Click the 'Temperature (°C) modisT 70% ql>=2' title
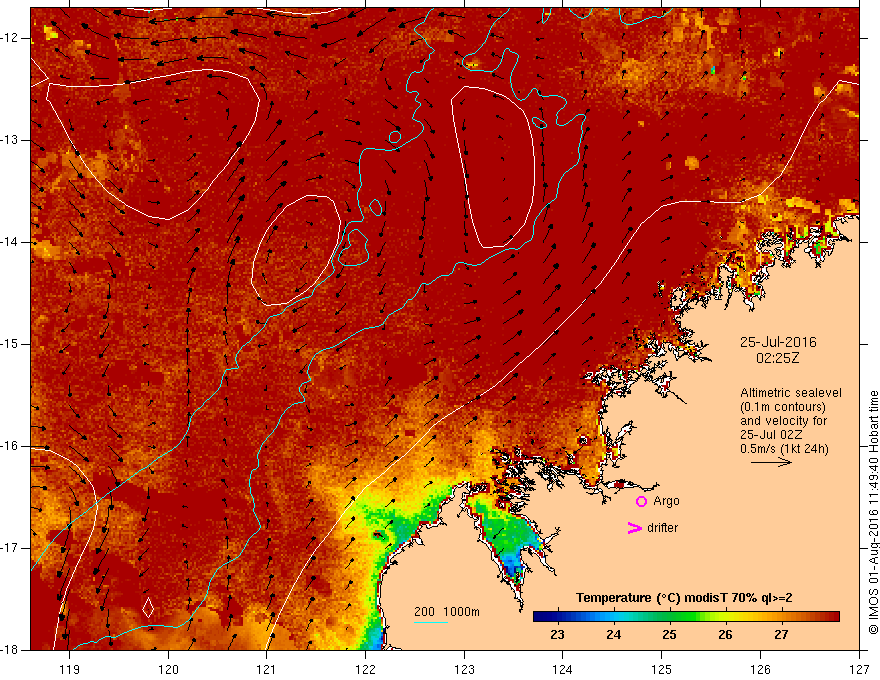This screenshot has height=680, width=880. point(684,598)
